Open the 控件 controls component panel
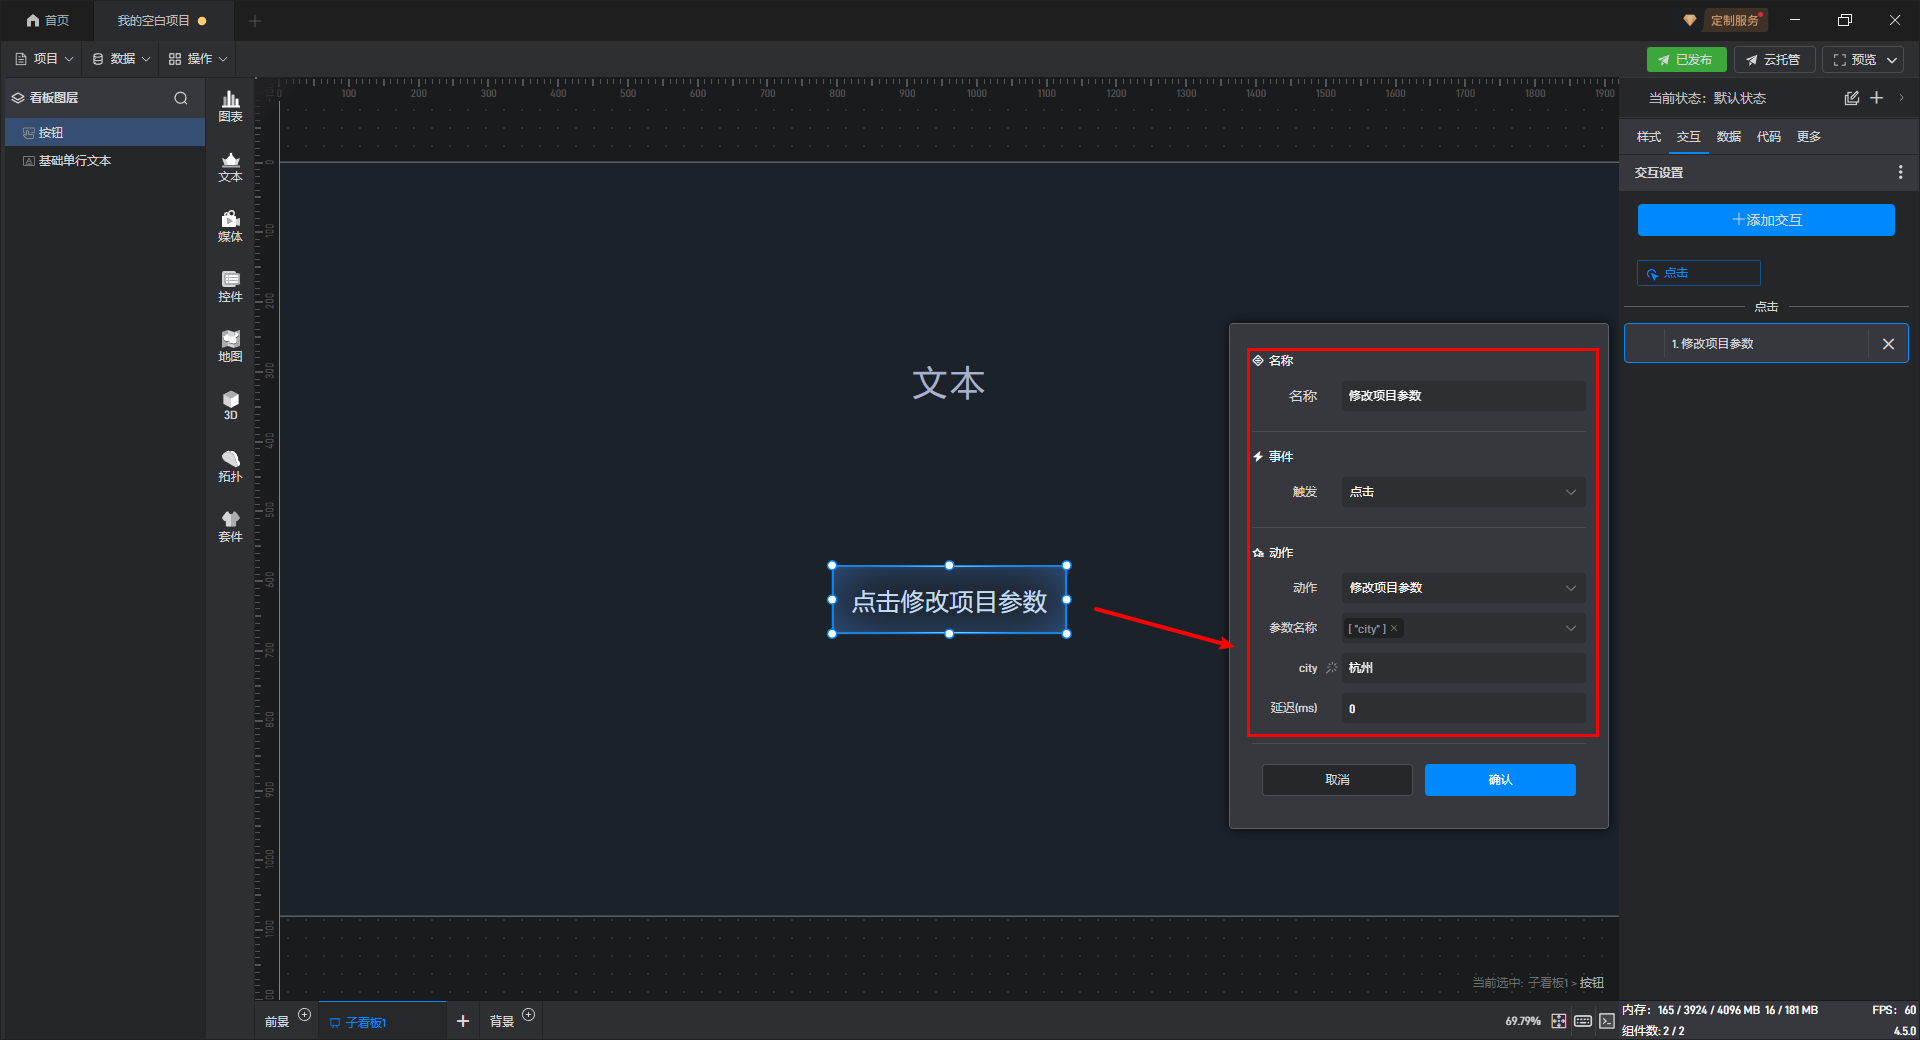Viewport: 1920px width, 1040px height. click(x=230, y=286)
